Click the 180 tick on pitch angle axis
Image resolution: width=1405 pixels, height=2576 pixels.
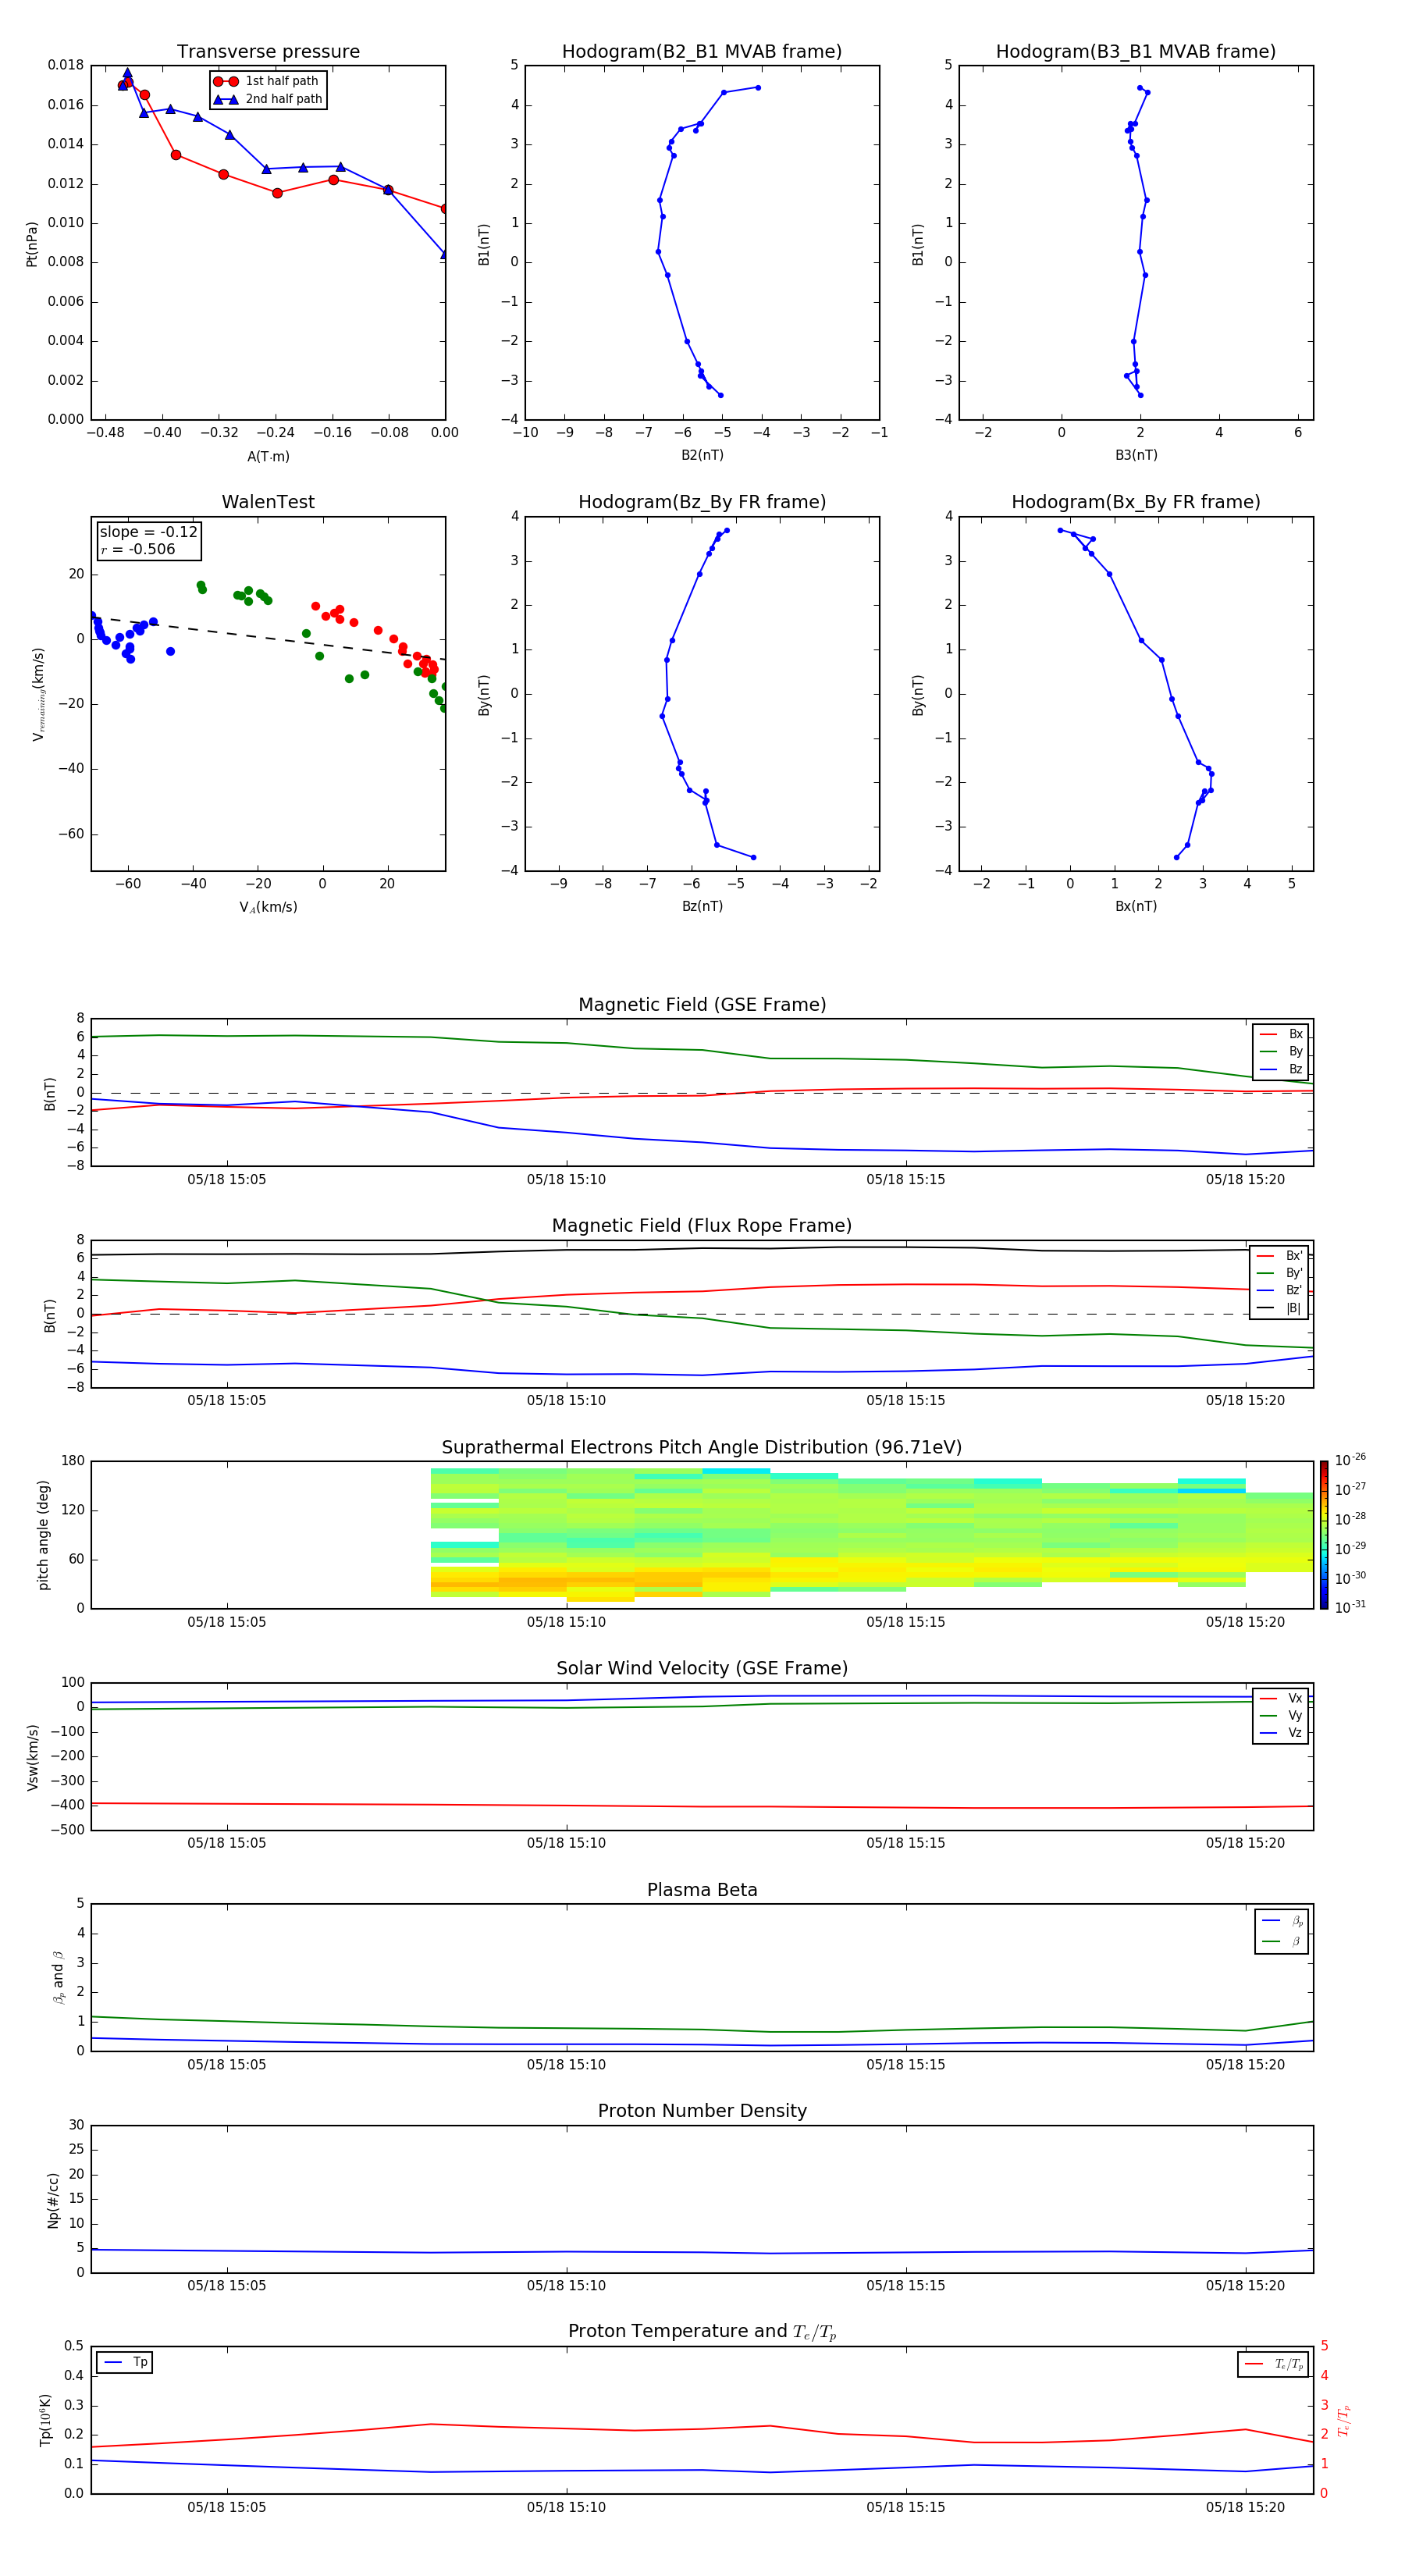point(73,1461)
